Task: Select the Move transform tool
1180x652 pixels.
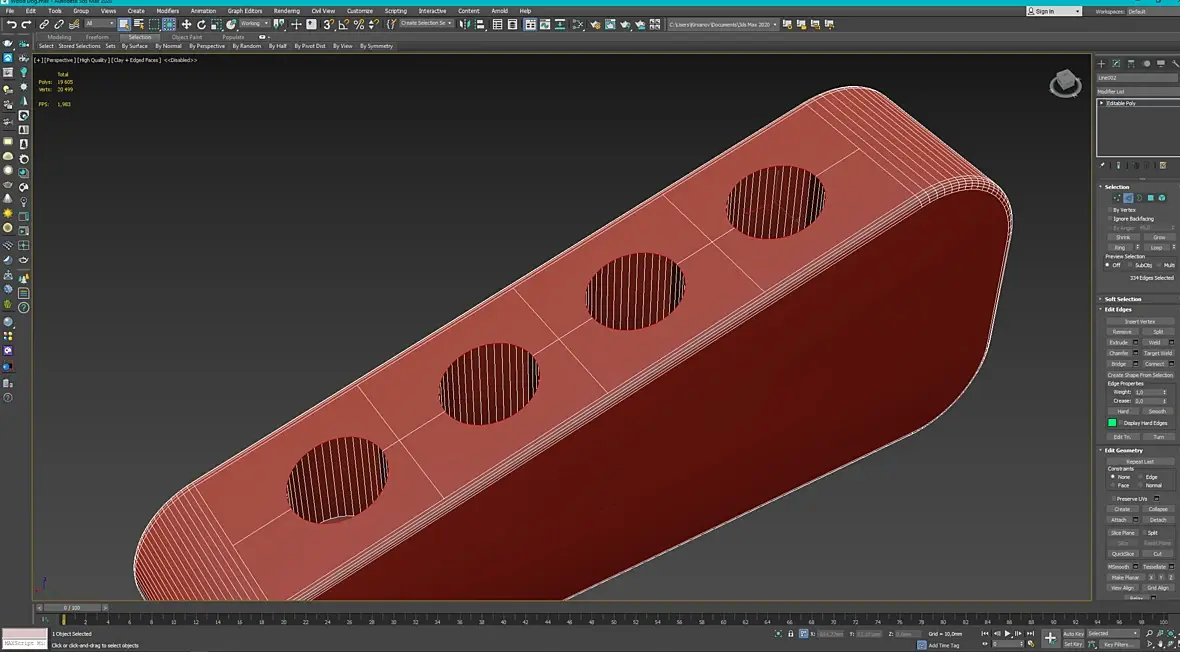Action: tap(186, 24)
